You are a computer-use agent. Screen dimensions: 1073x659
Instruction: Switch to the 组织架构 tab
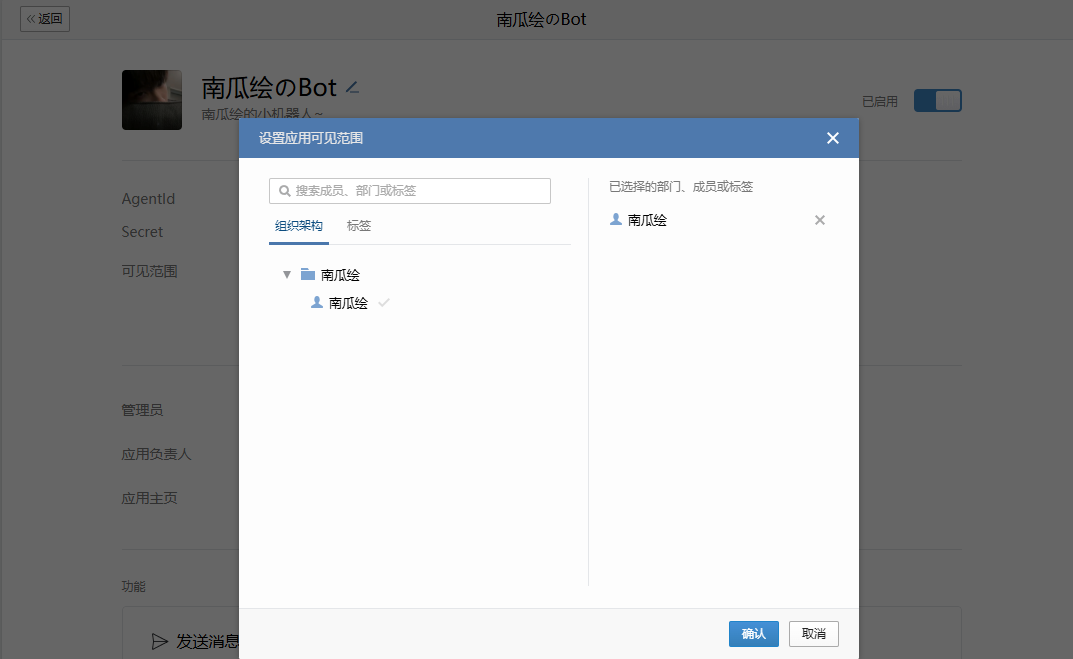[299, 226]
